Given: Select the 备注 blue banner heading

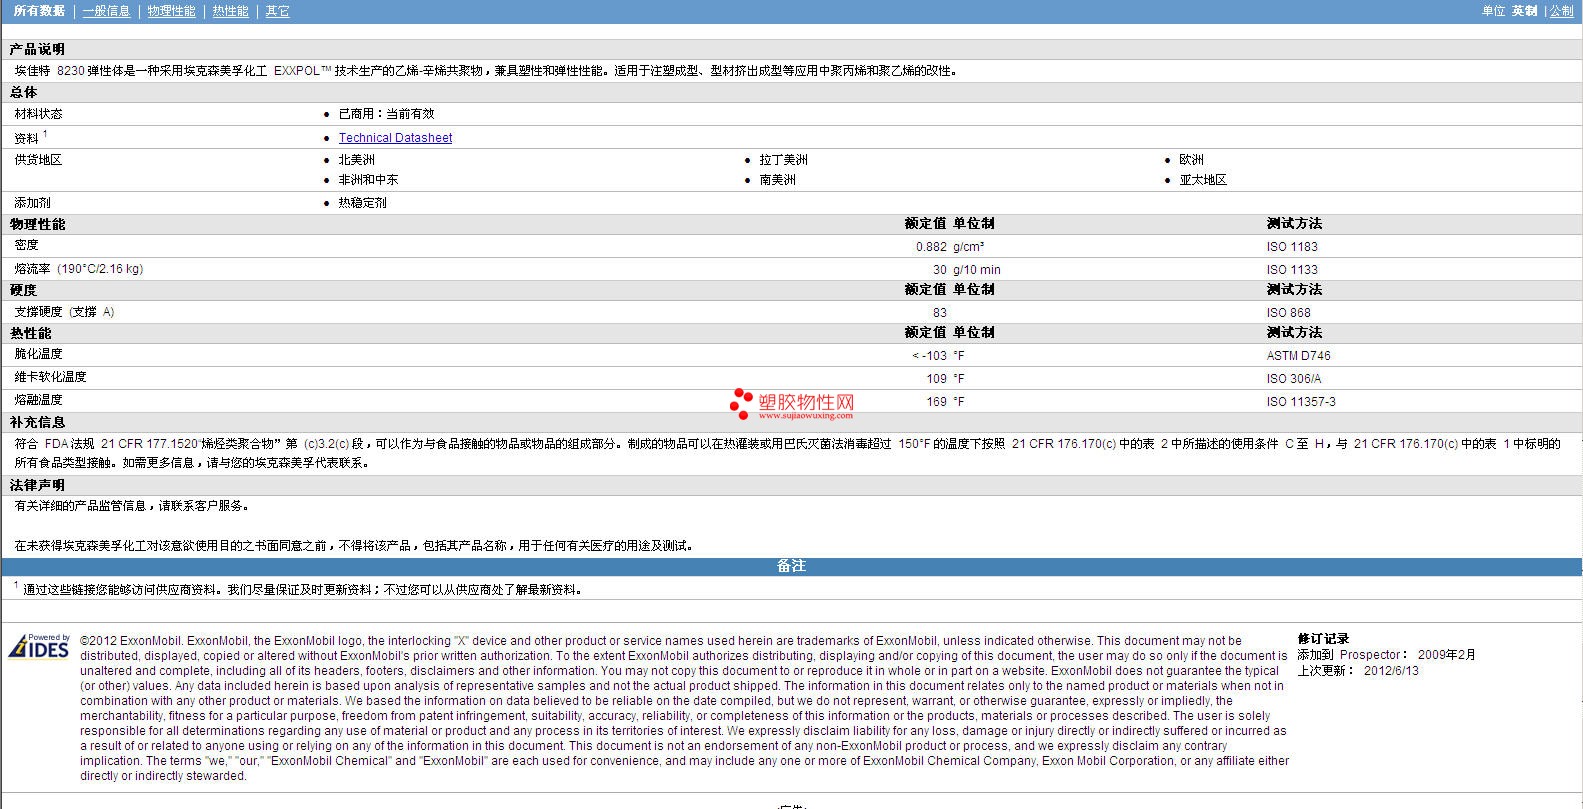Looking at the screenshot, I should (791, 566).
